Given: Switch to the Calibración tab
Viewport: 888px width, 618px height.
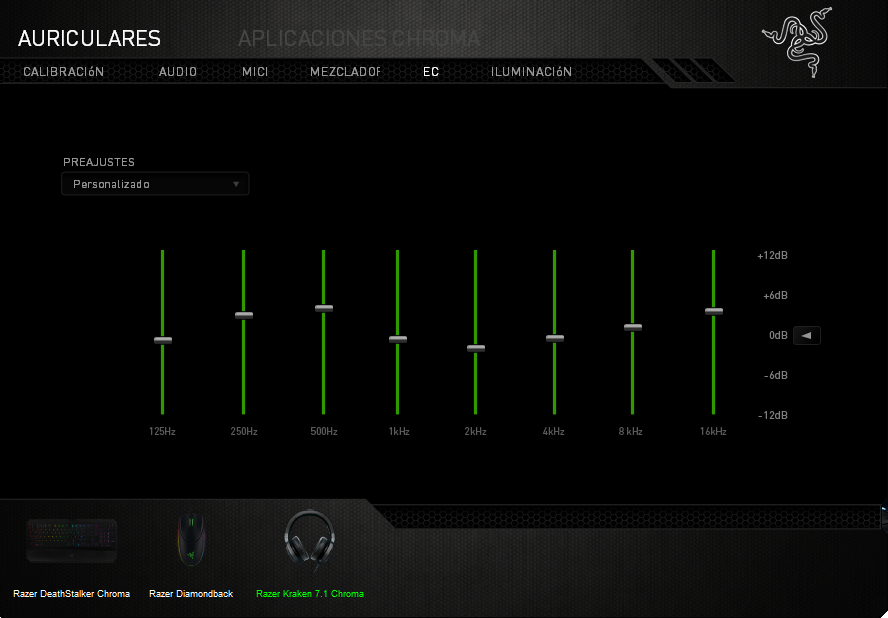Looking at the screenshot, I should tap(63, 72).
